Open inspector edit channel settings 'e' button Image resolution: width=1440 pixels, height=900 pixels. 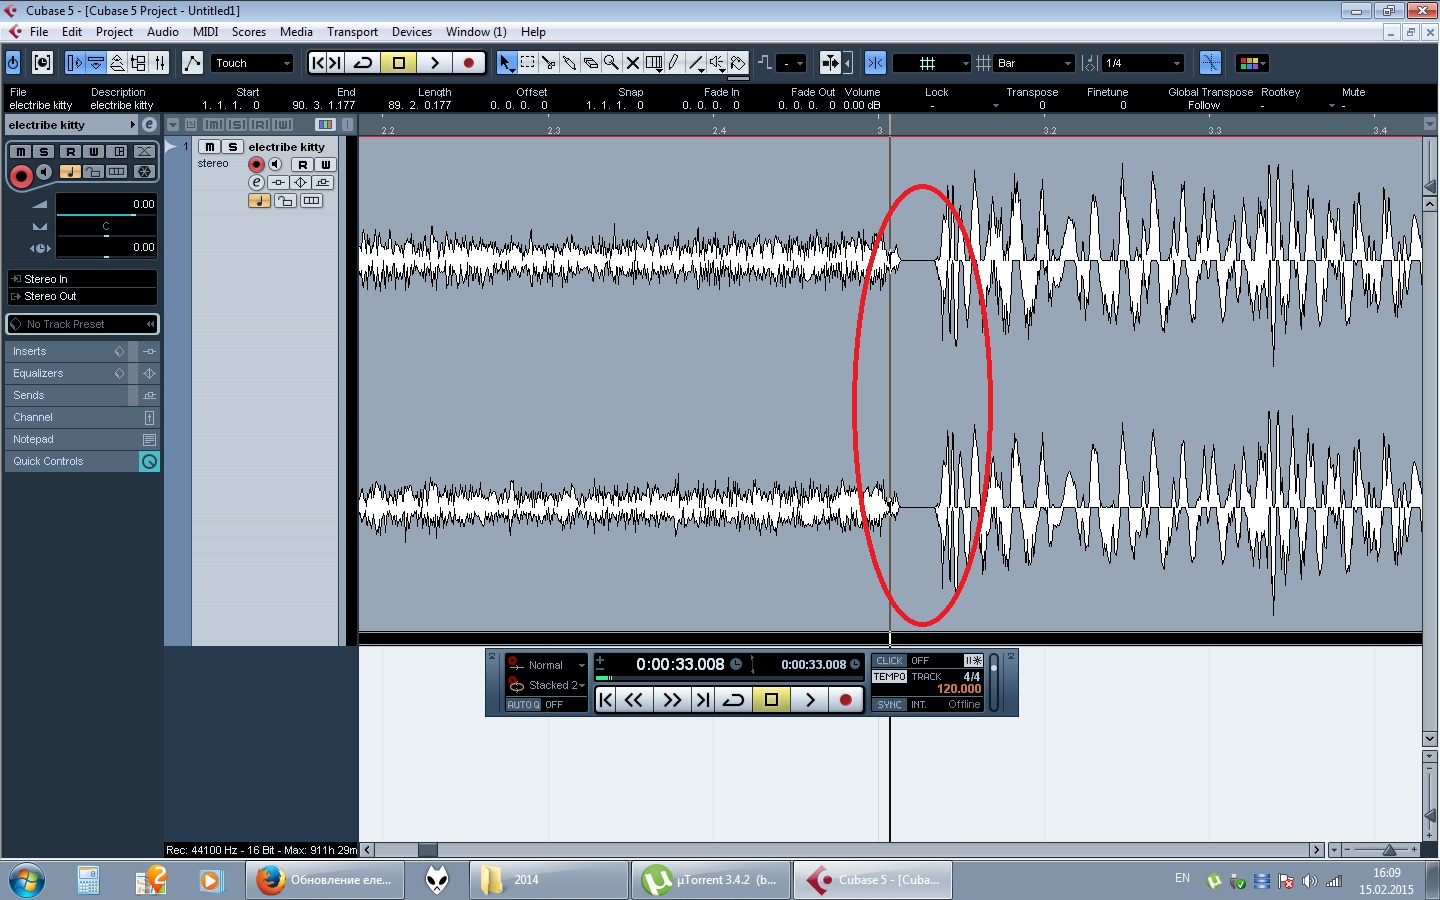coord(149,125)
